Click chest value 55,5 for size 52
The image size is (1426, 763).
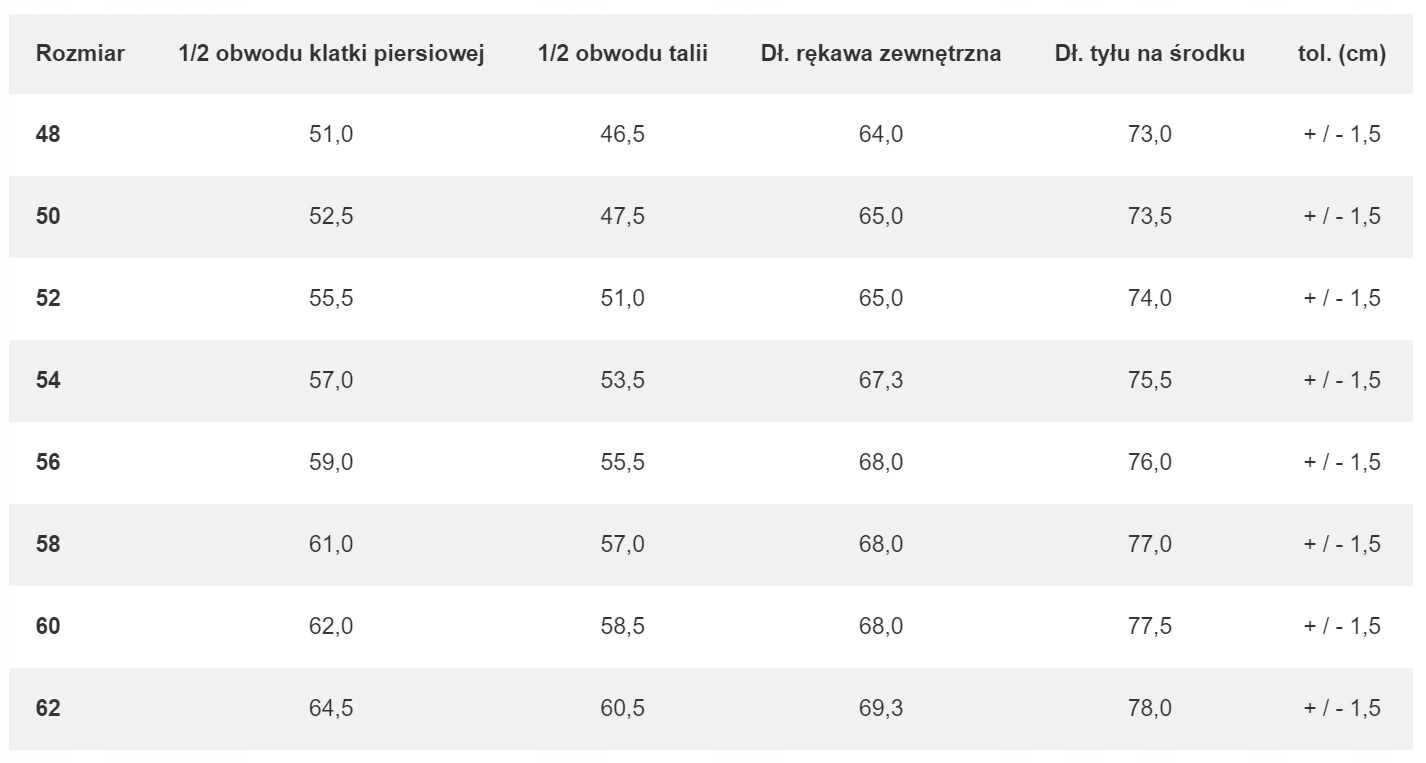pos(331,298)
